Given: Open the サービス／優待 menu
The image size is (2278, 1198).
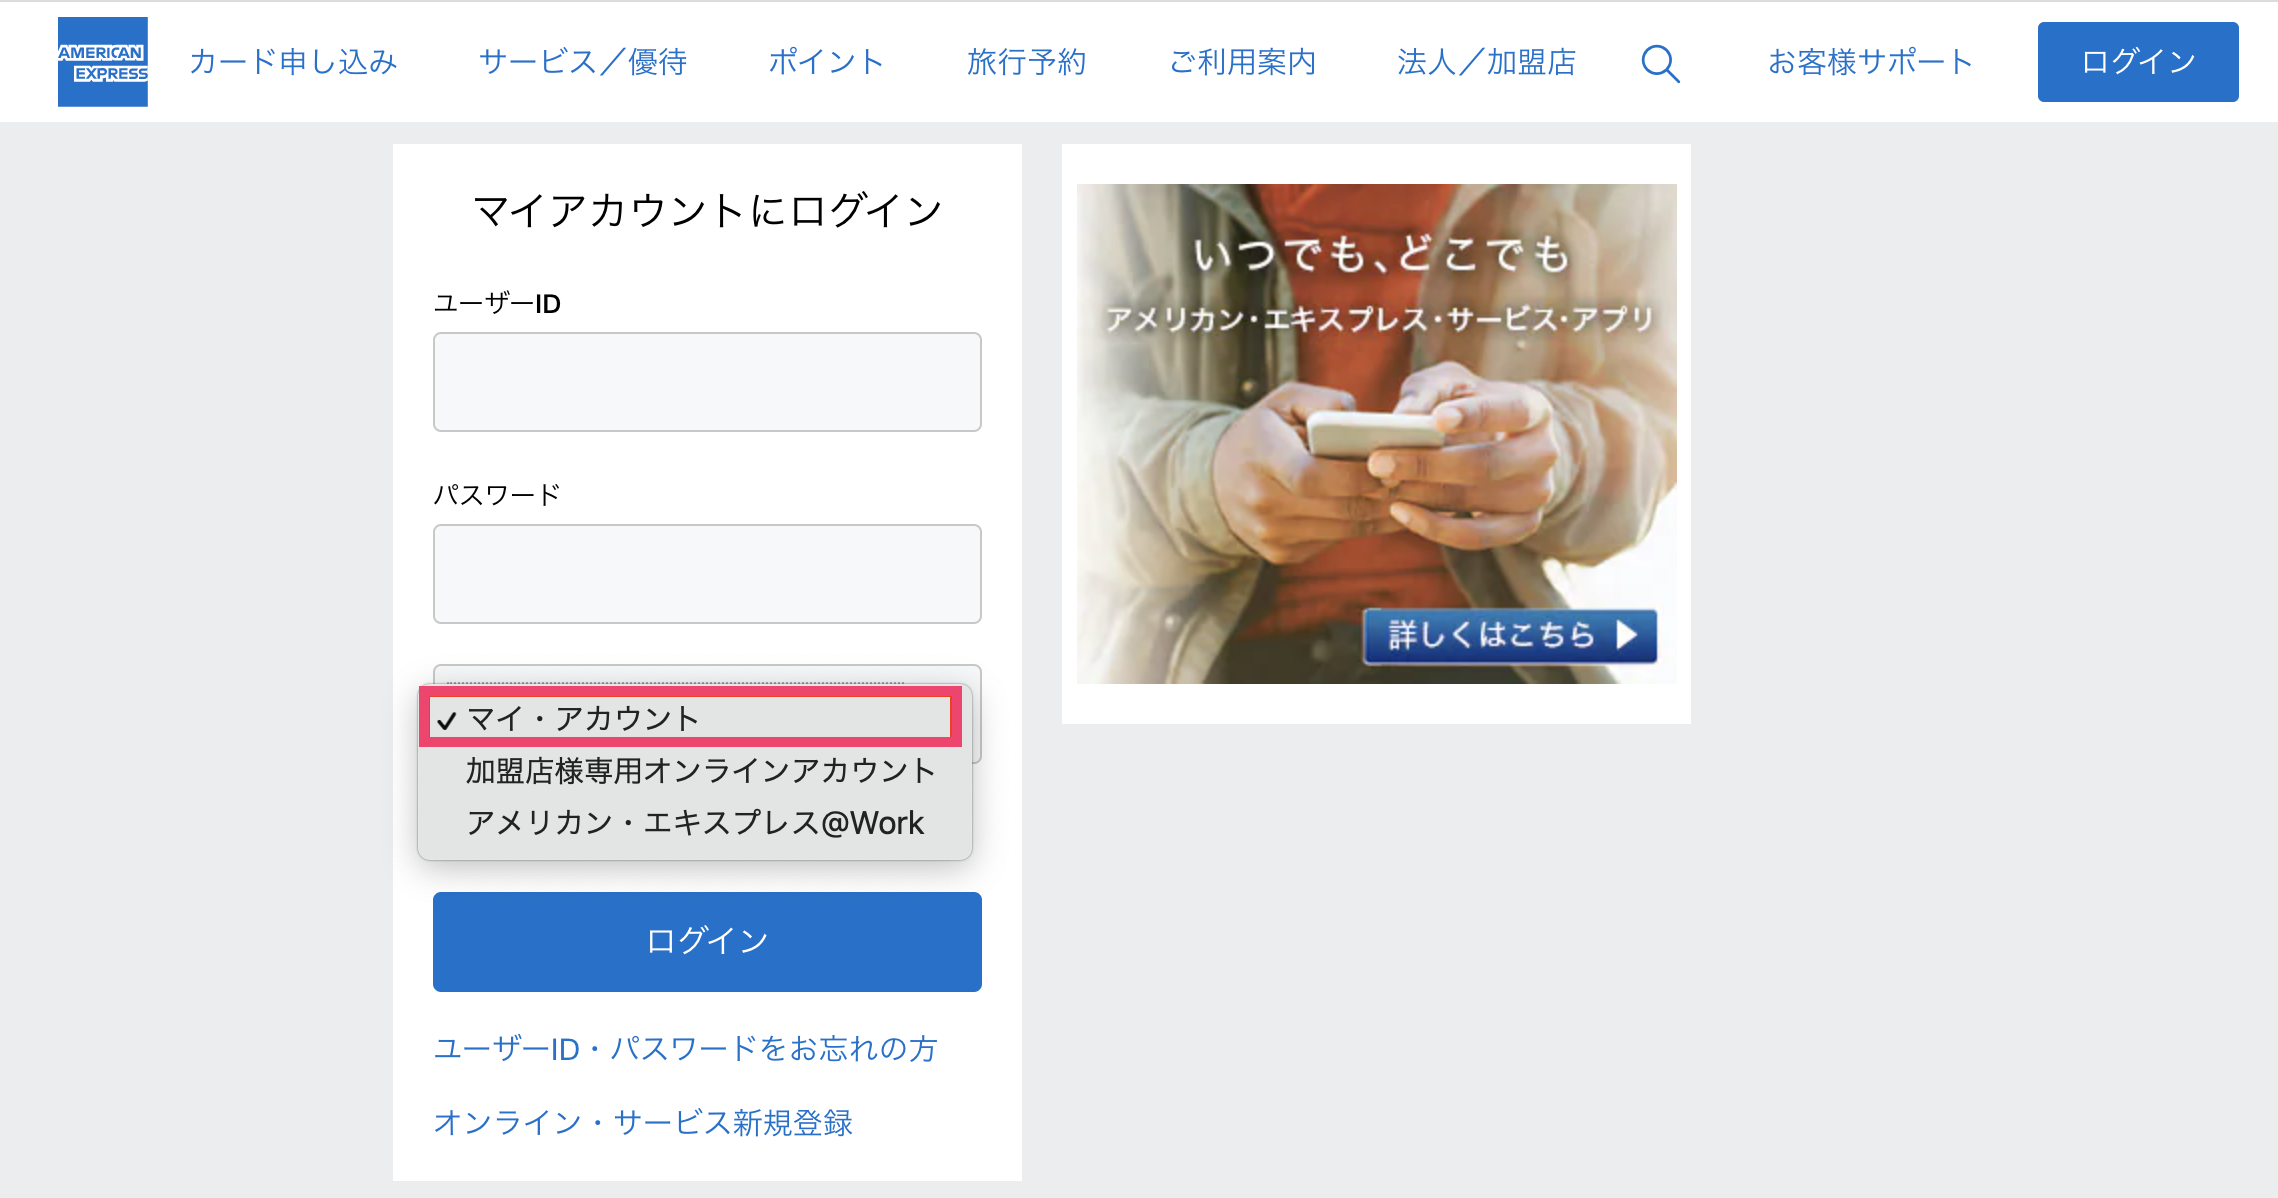Looking at the screenshot, I should 583,62.
